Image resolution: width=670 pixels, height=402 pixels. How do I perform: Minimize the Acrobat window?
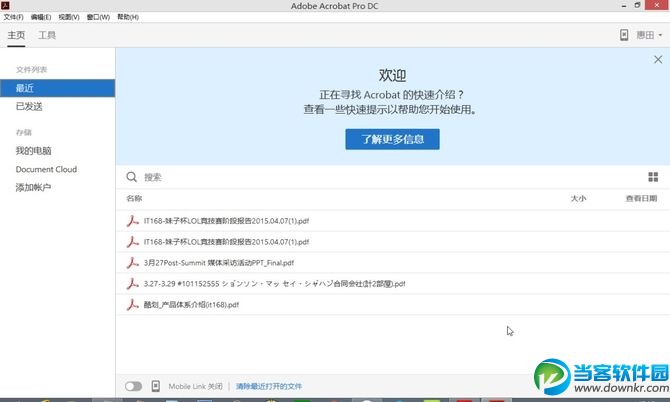coord(624,6)
